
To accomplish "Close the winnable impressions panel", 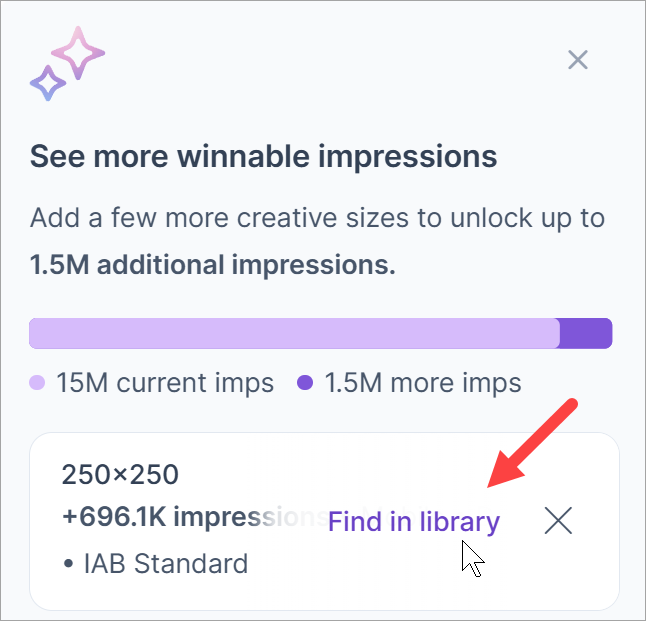I will (x=577, y=60).
